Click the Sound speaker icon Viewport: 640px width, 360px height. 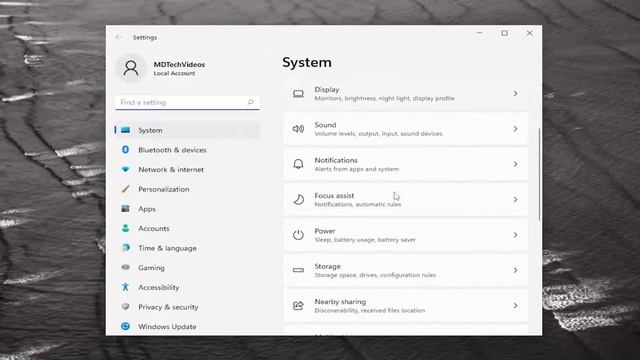(x=298, y=129)
